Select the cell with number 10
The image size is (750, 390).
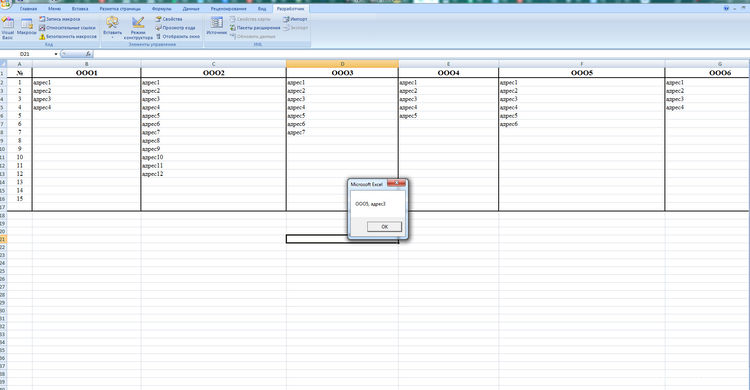[x=20, y=157]
